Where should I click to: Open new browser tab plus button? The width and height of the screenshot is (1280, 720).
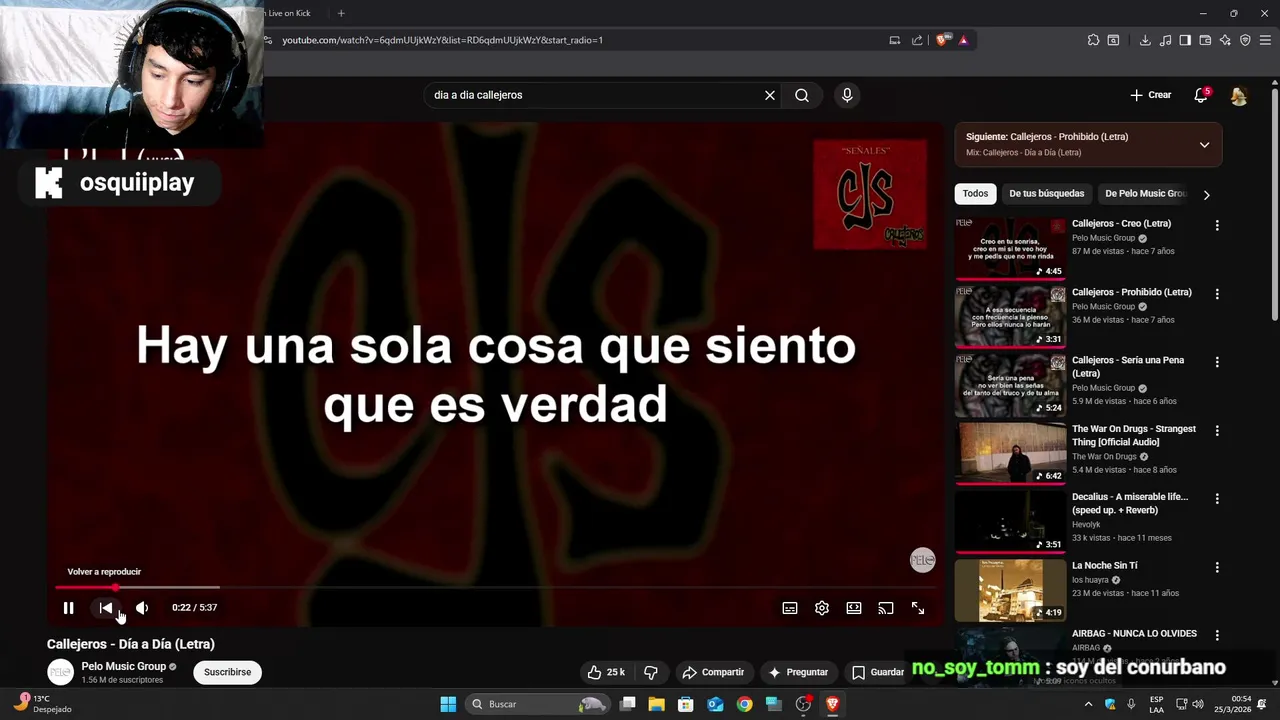tap(341, 13)
